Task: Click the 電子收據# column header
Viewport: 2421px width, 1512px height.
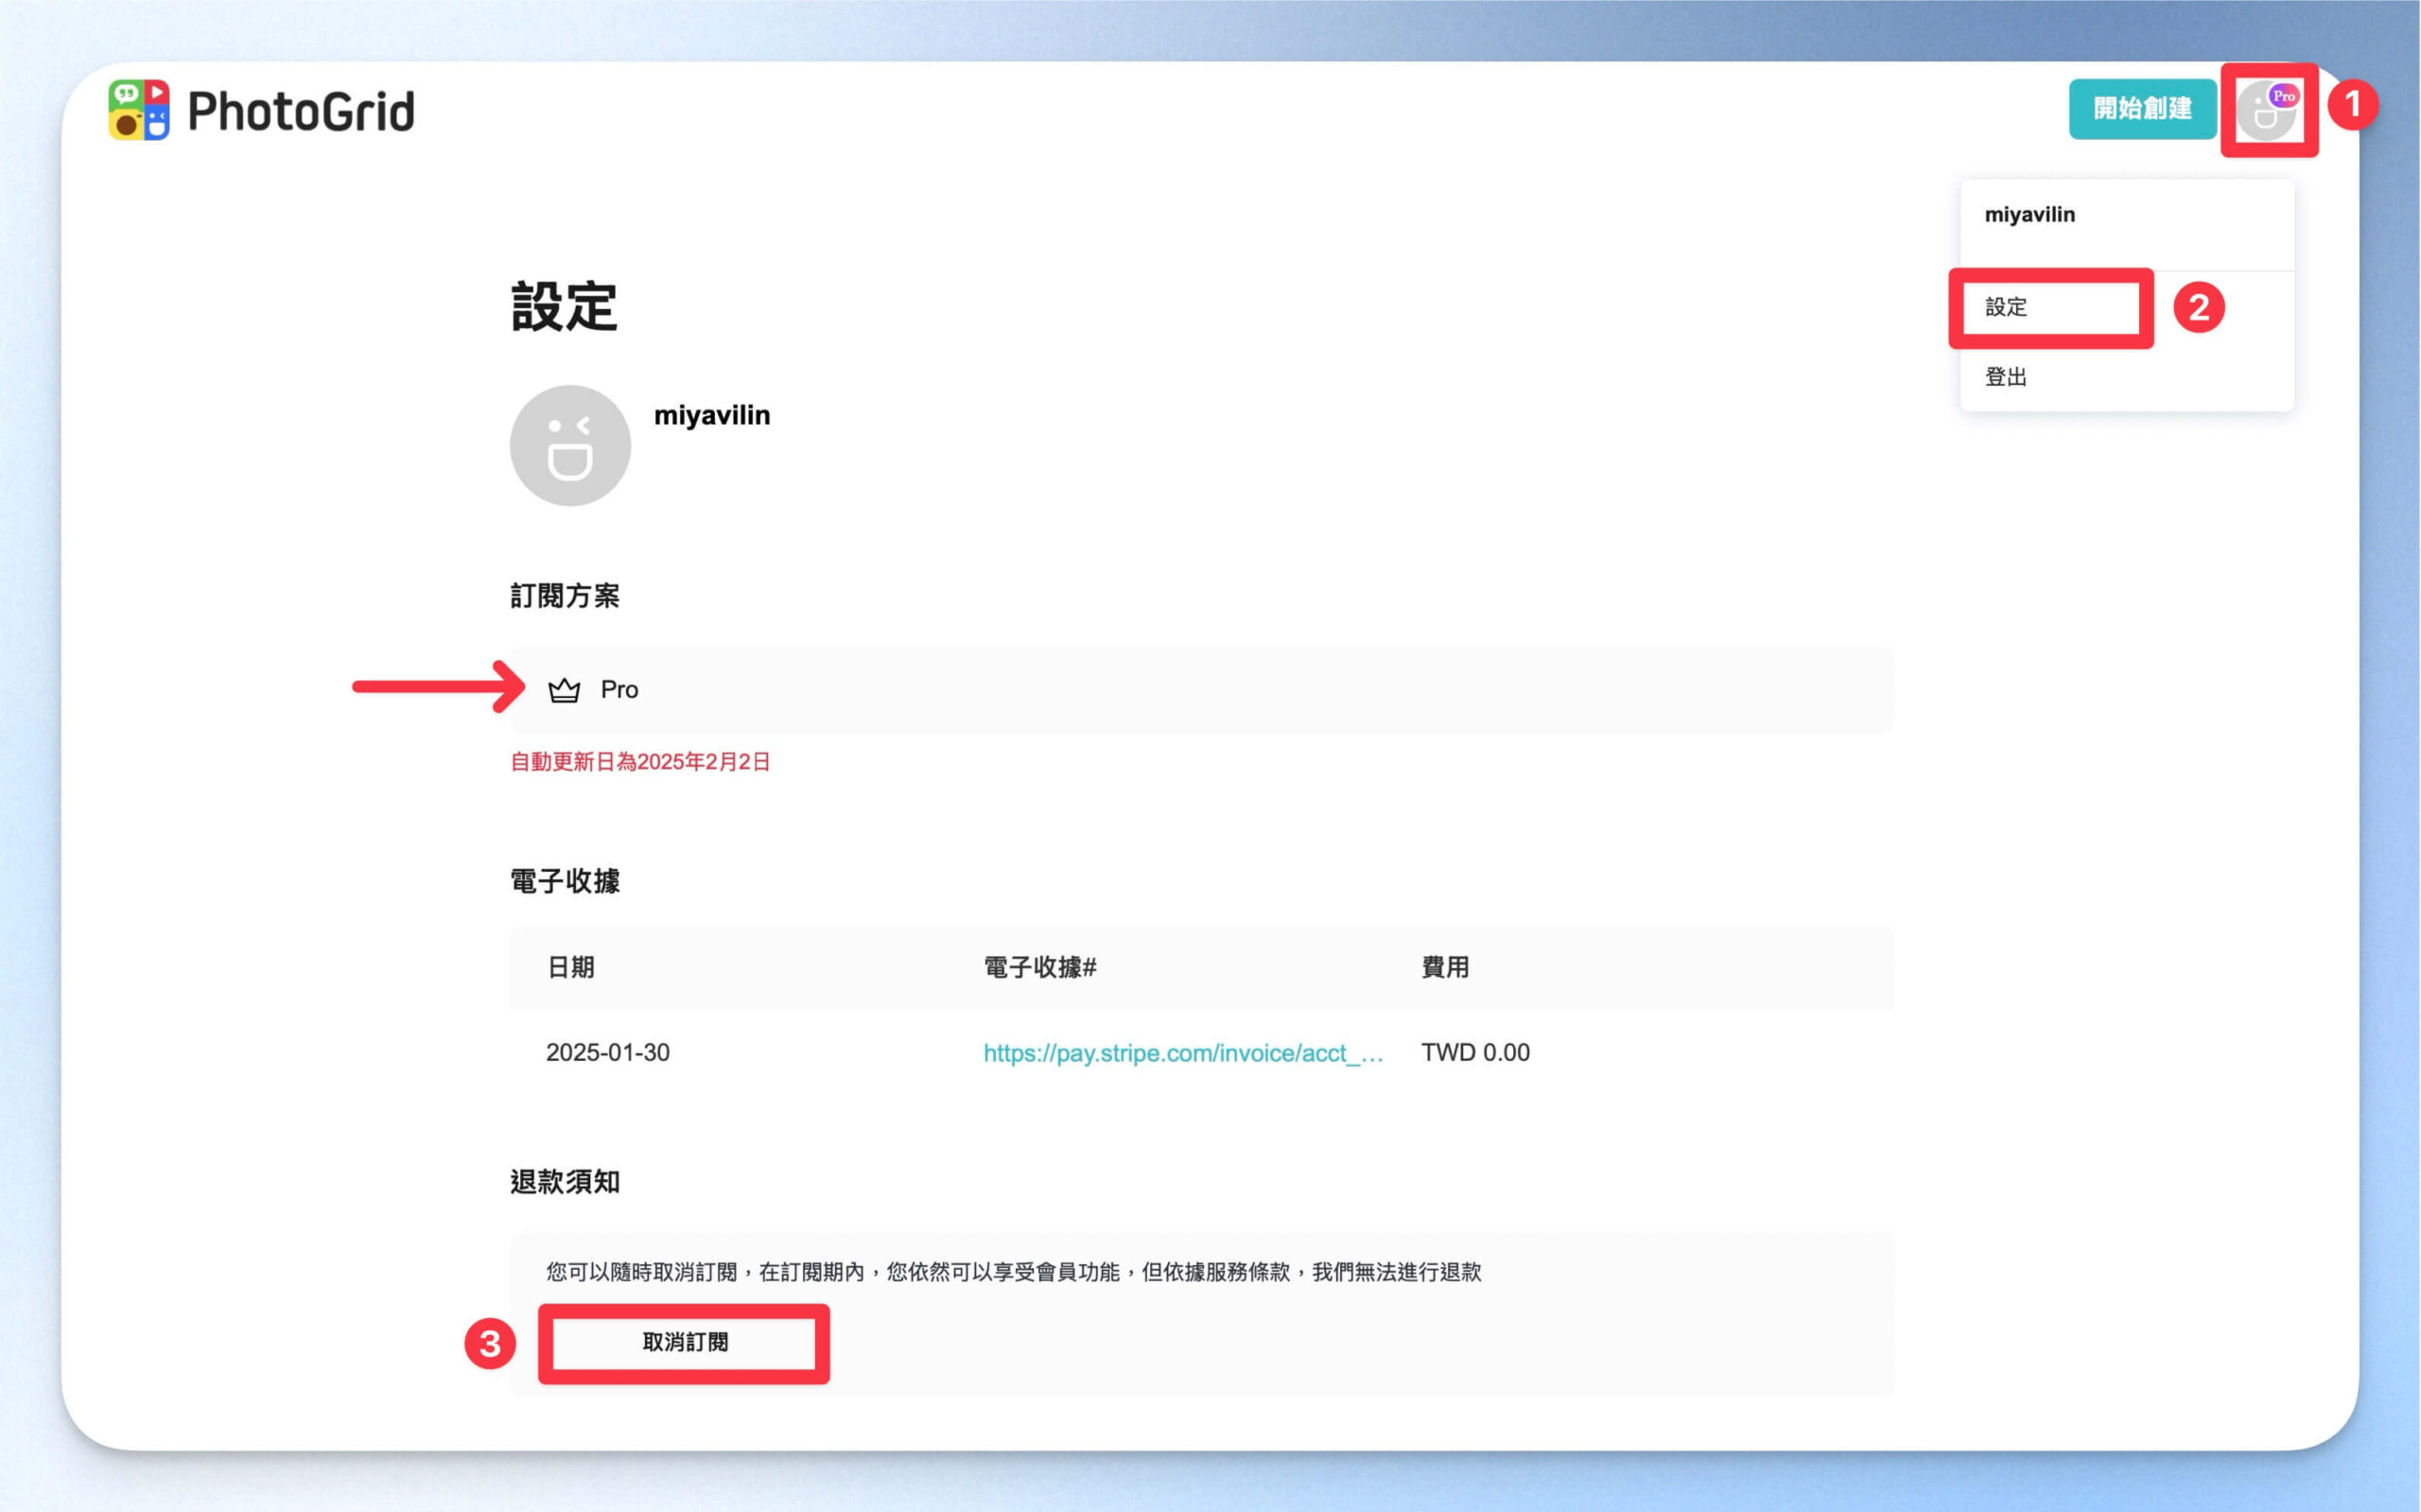Action: point(1040,967)
